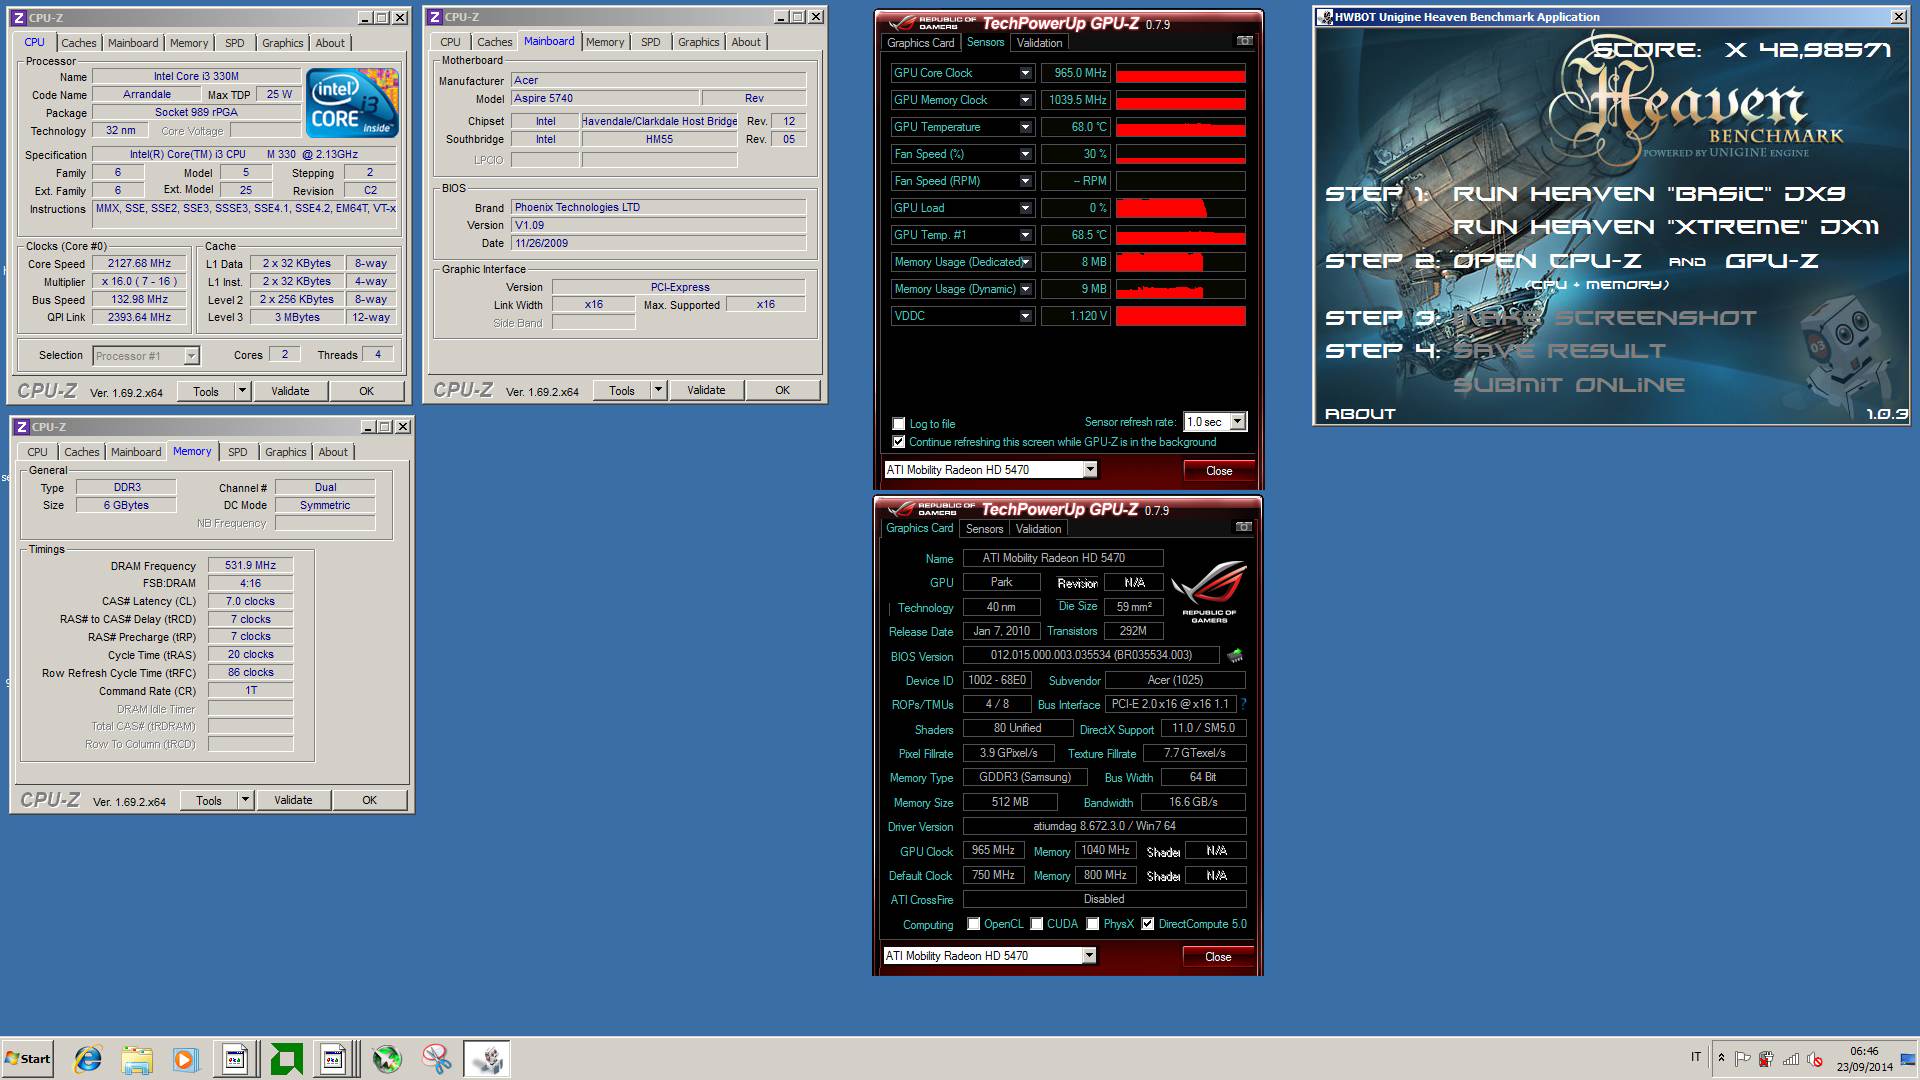Image resolution: width=1920 pixels, height=1080 pixels.
Task: Click Close button in GPU-Z Sensors window
Action: point(1219,471)
